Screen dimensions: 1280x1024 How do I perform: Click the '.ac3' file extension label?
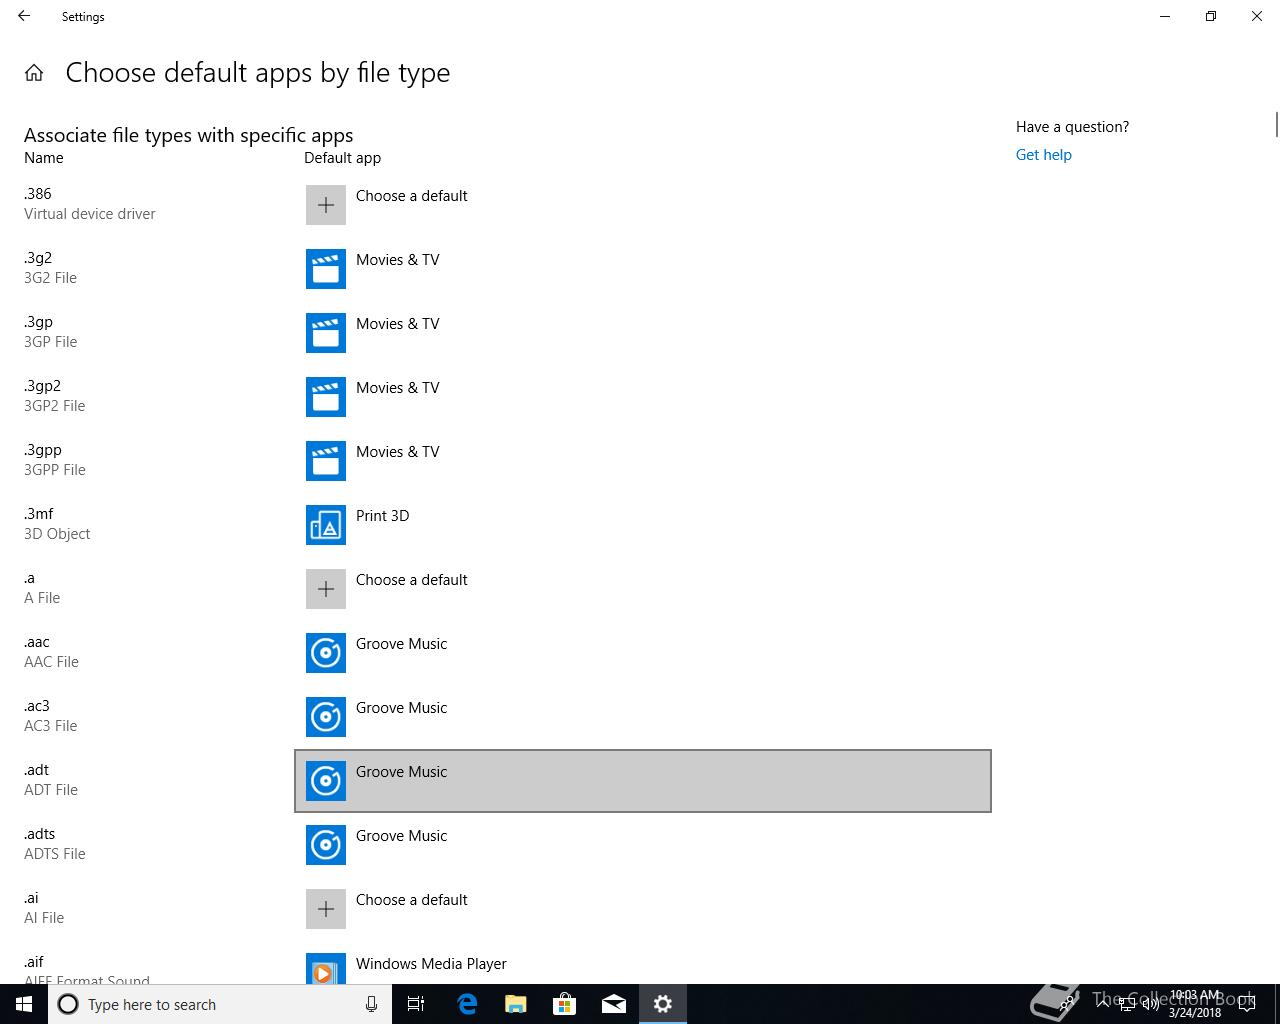pos(37,706)
